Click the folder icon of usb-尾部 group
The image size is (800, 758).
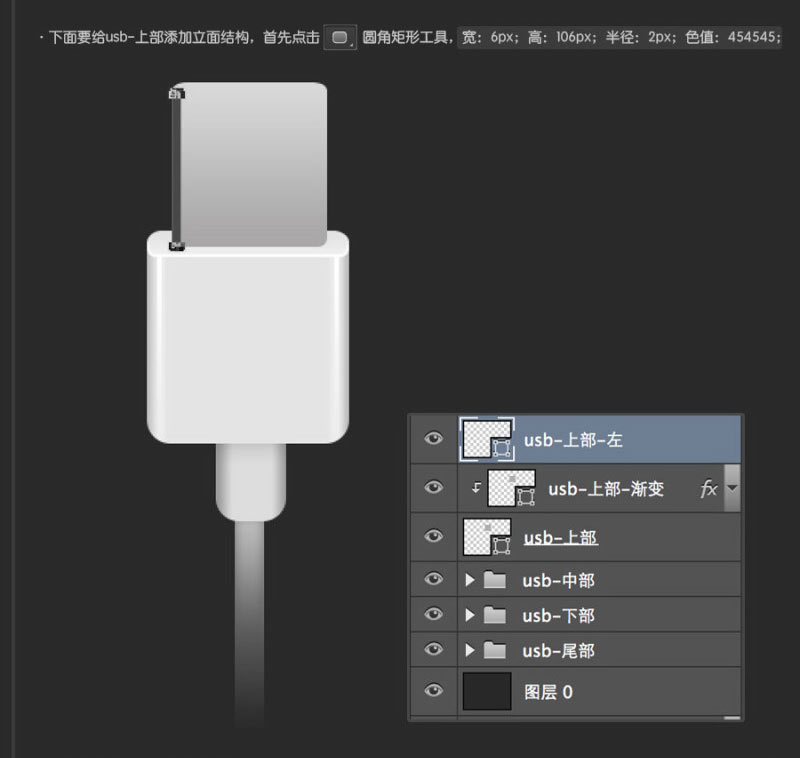pos(494,650)
